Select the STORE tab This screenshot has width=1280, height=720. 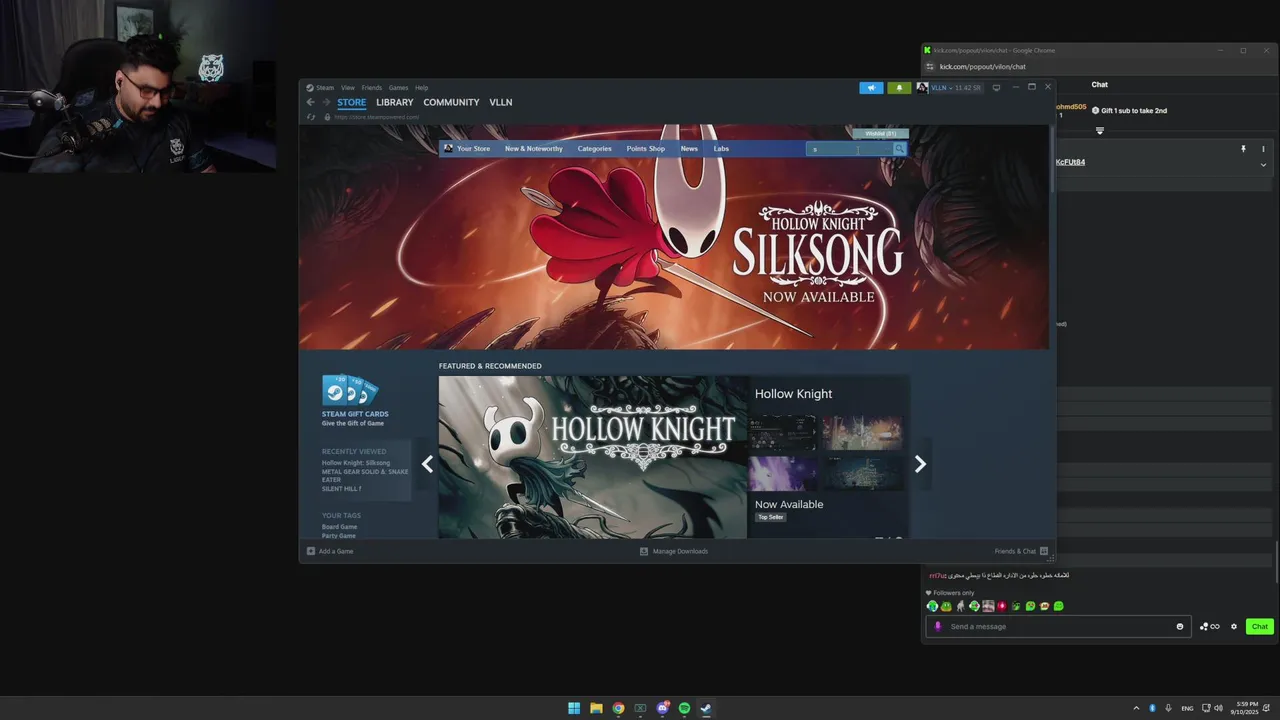point(351,102)
